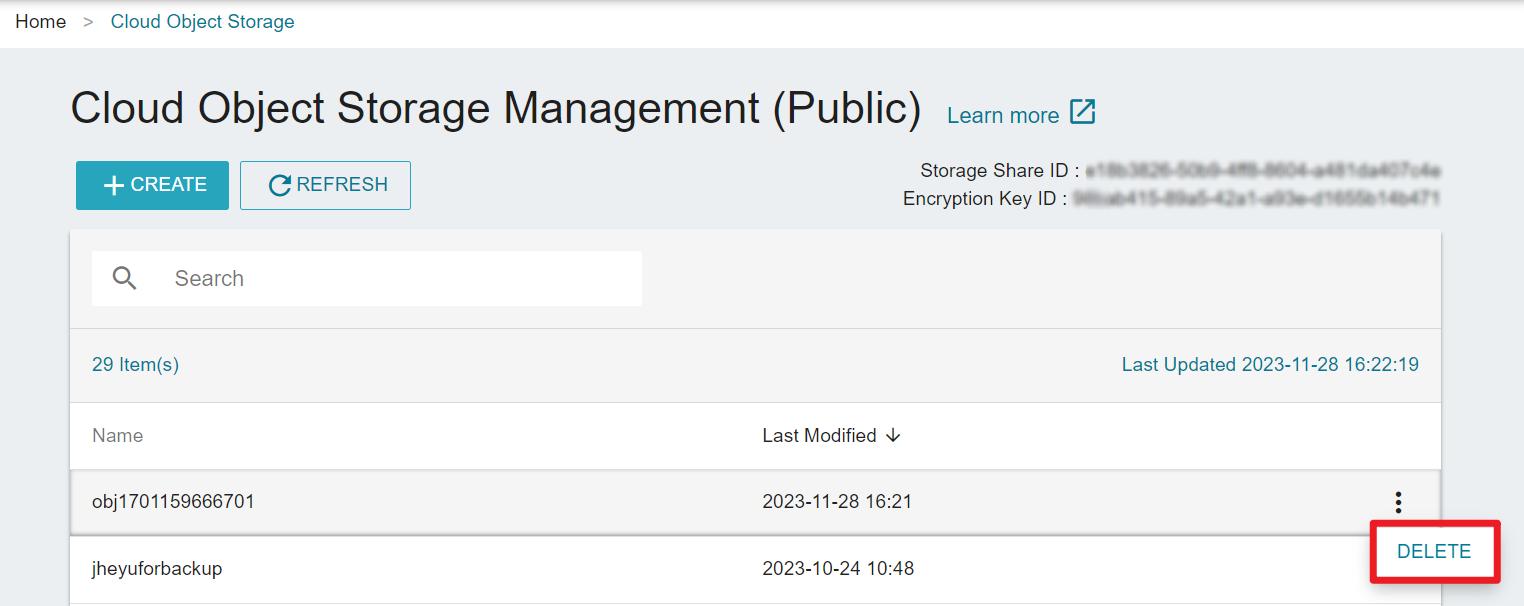
Task: Click the plus icon on the CREATE button
Action: pos(114,186)
